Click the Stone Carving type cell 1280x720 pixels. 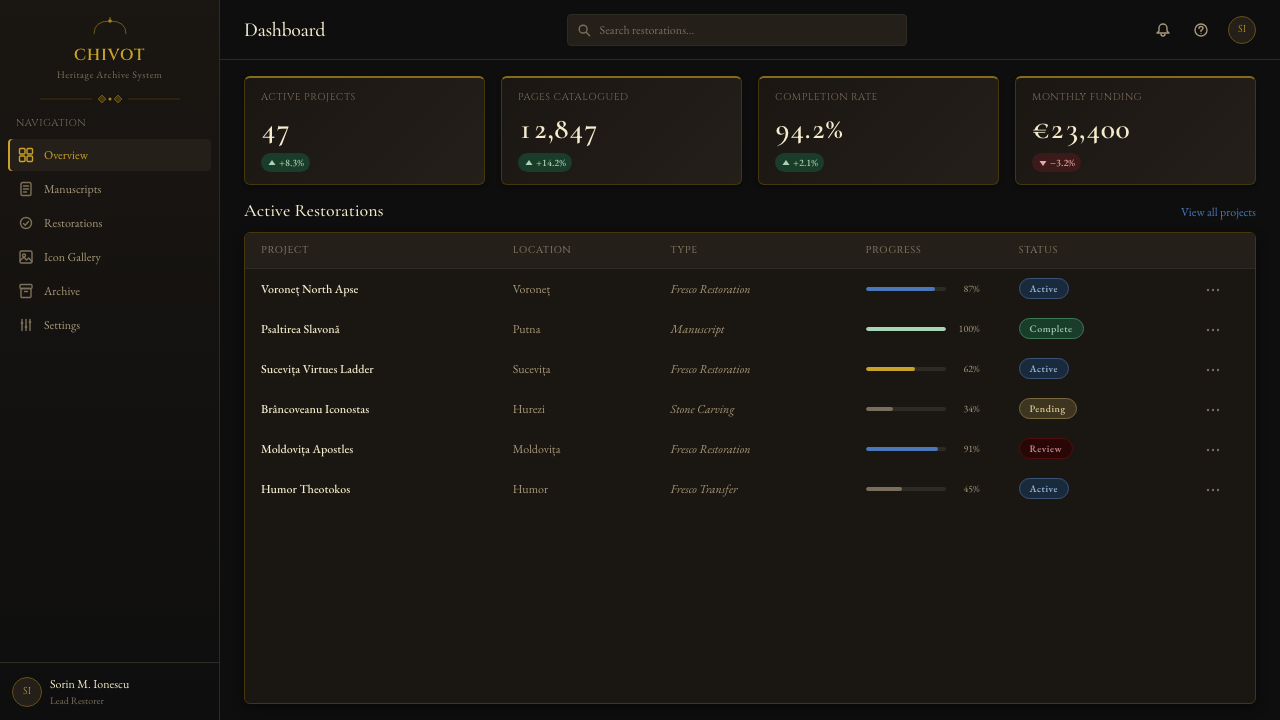point(702,409)
